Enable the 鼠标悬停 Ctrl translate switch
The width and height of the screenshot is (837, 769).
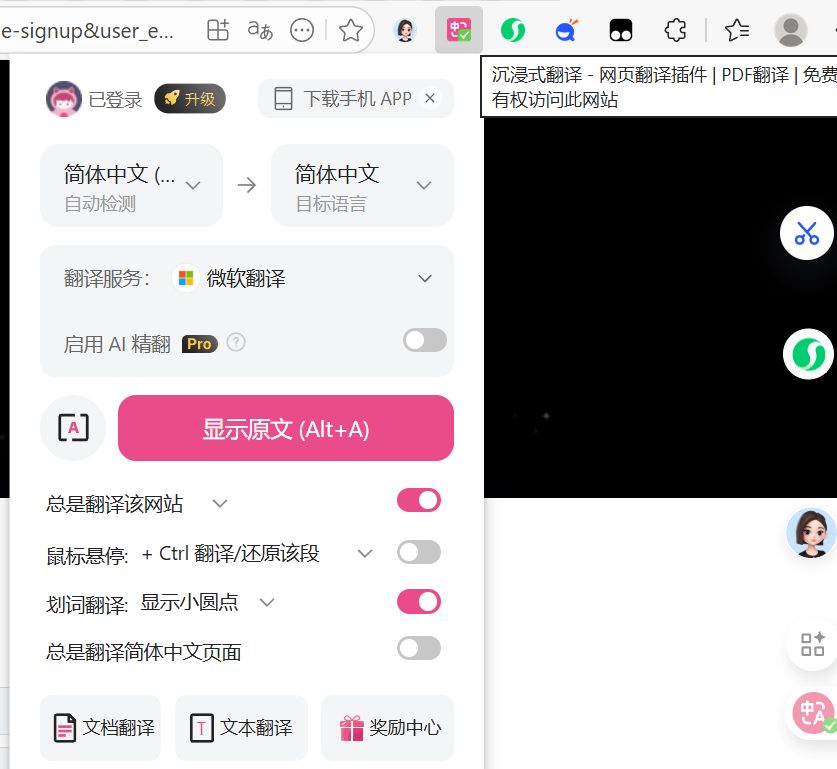(x=419, y=552)
